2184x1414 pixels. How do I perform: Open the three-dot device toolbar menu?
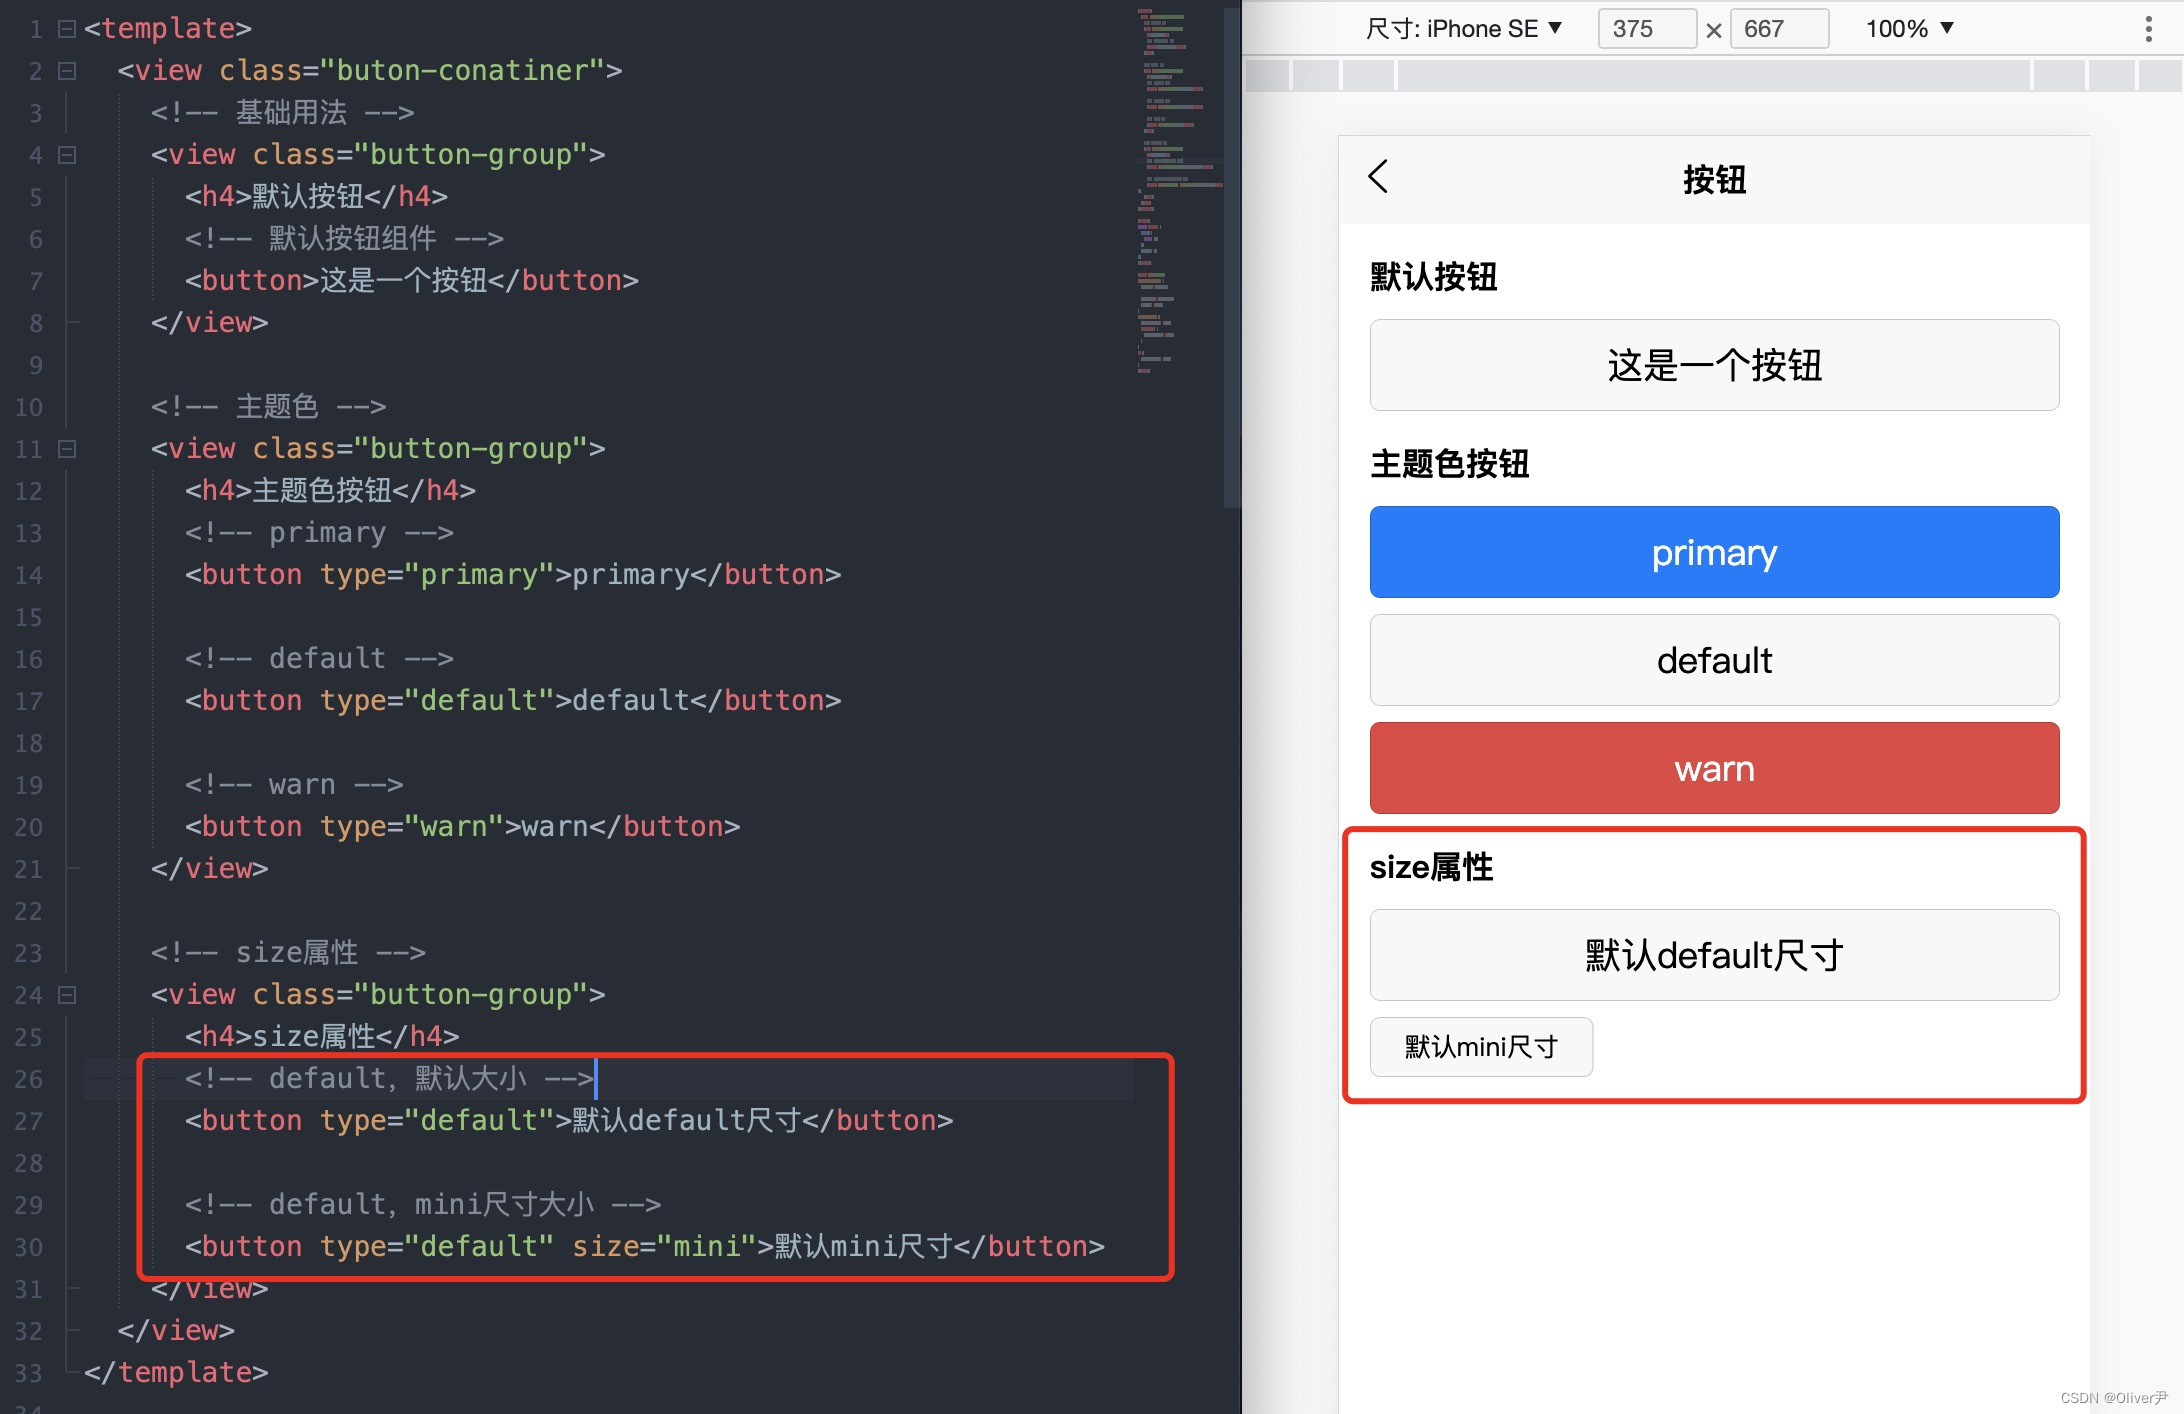[2148, 29]
